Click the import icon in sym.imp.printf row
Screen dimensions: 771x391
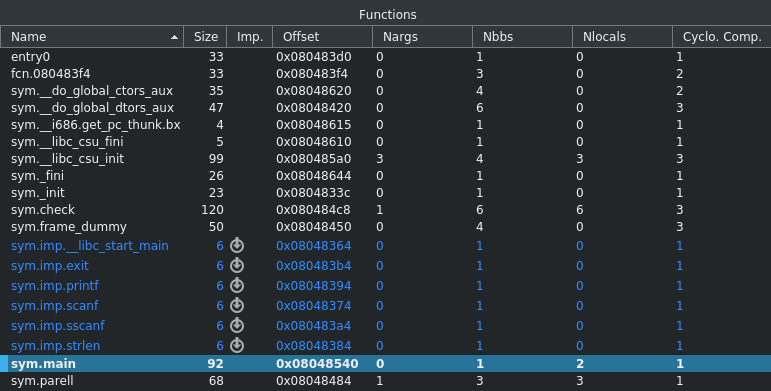pyautogui.click(x=237, y=285)
